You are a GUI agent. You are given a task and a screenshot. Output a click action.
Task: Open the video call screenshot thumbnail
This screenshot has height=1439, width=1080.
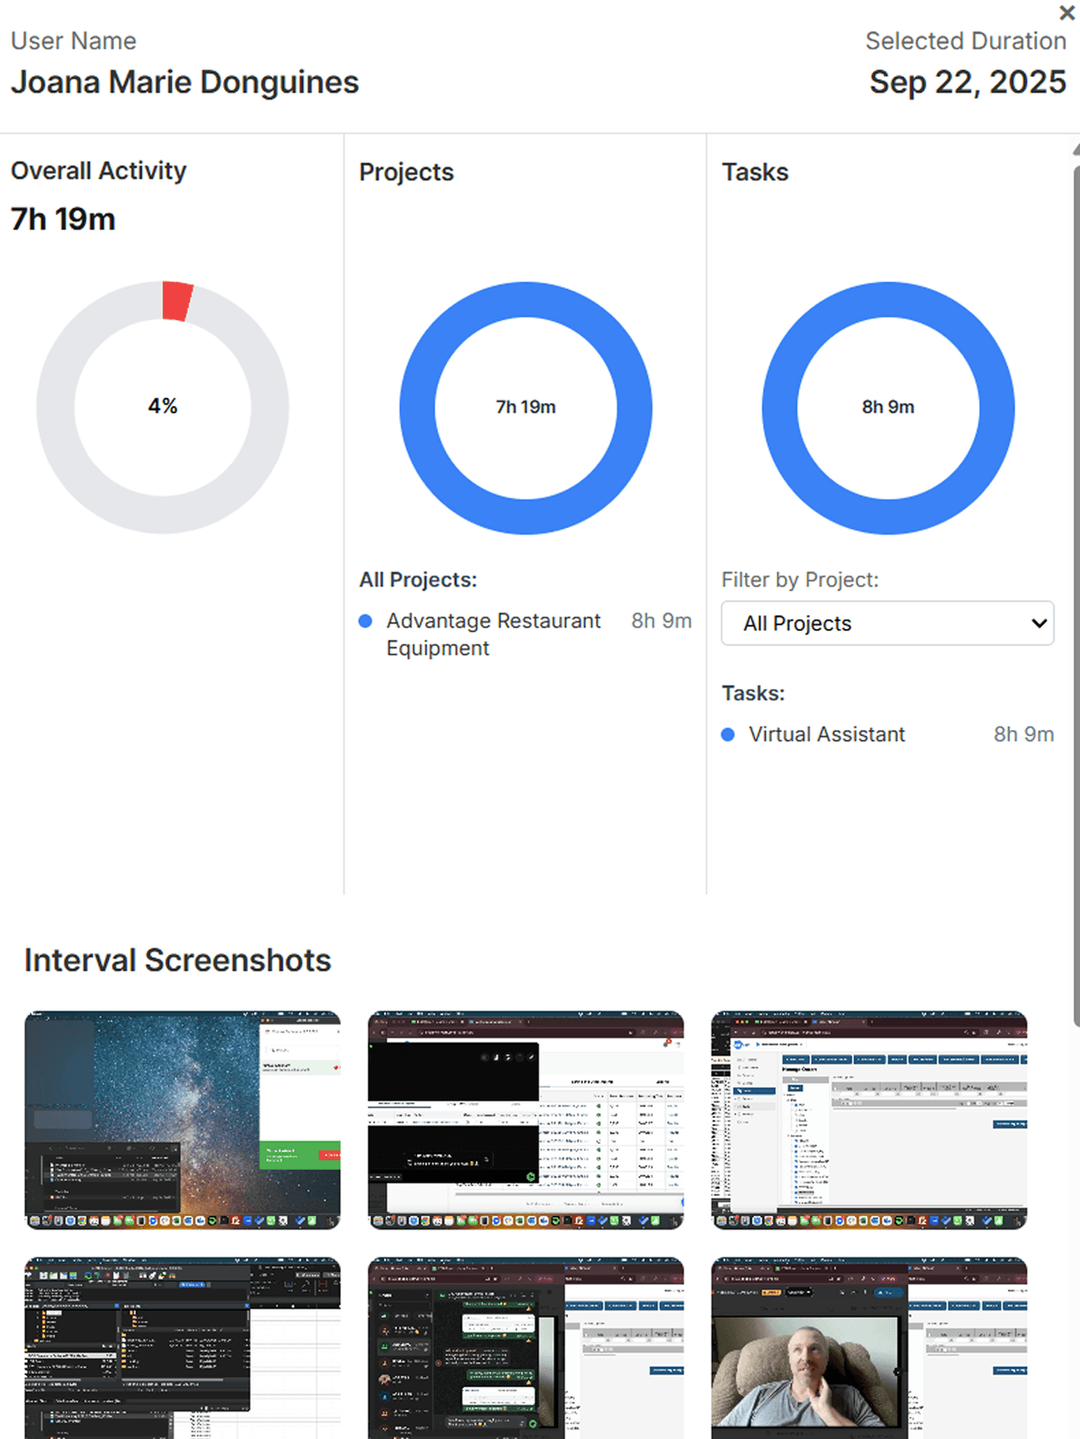[869, 1347]
